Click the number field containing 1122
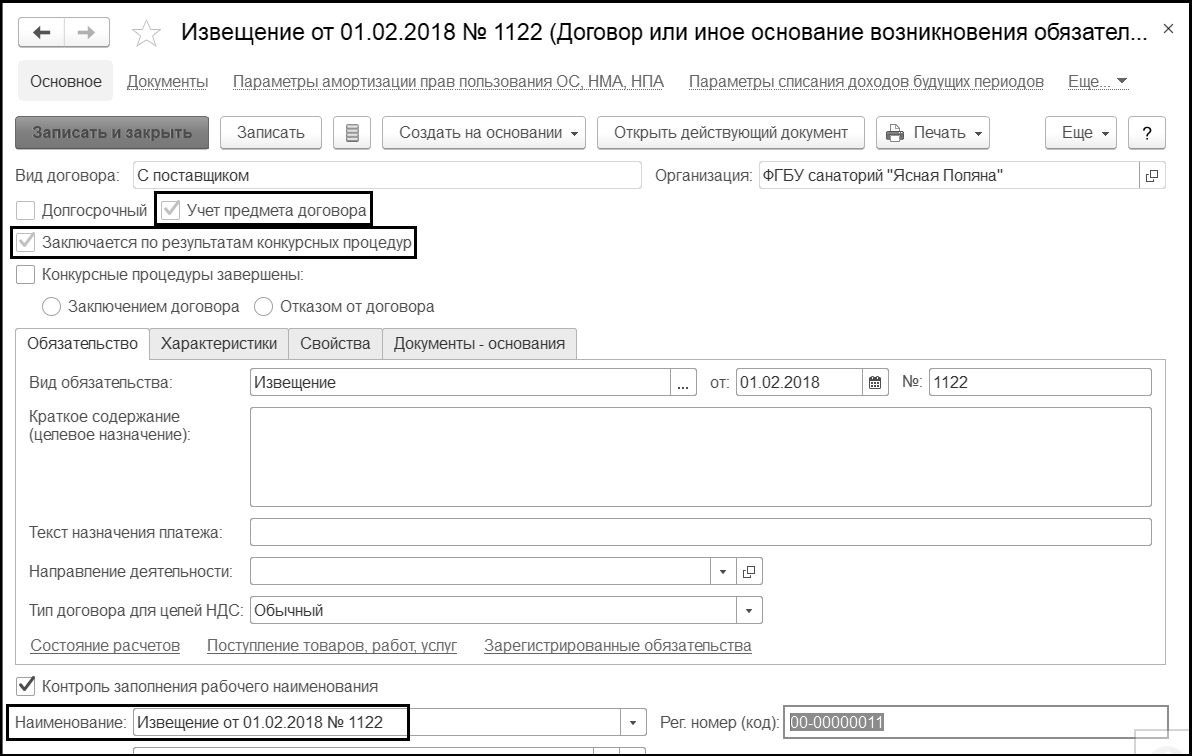 pos(1040,383)
